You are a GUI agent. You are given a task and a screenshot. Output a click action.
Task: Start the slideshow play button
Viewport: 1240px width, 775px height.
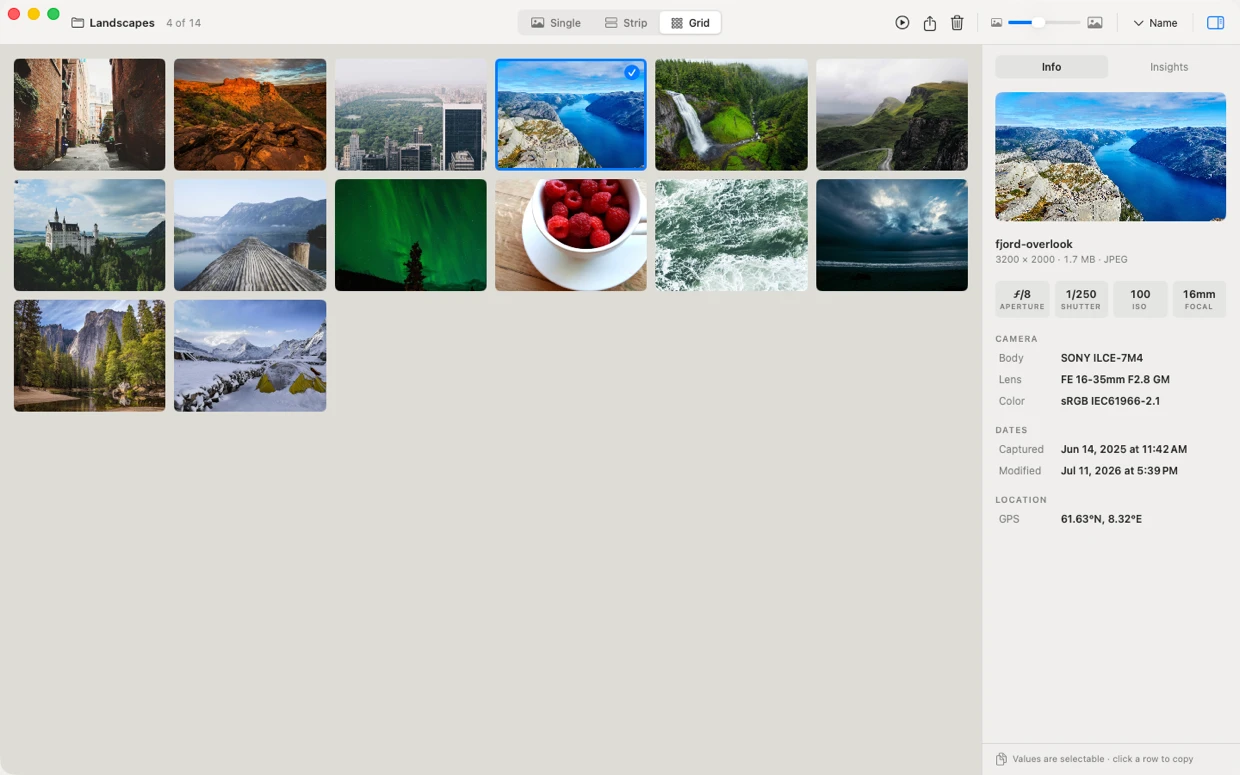coord(902,23)
